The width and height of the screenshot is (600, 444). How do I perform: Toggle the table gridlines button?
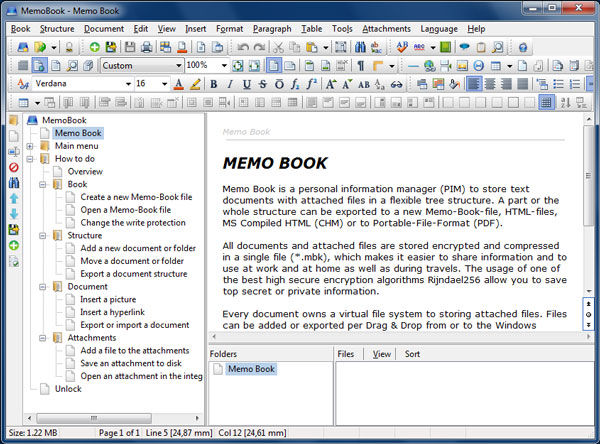[x=546, y=102]
